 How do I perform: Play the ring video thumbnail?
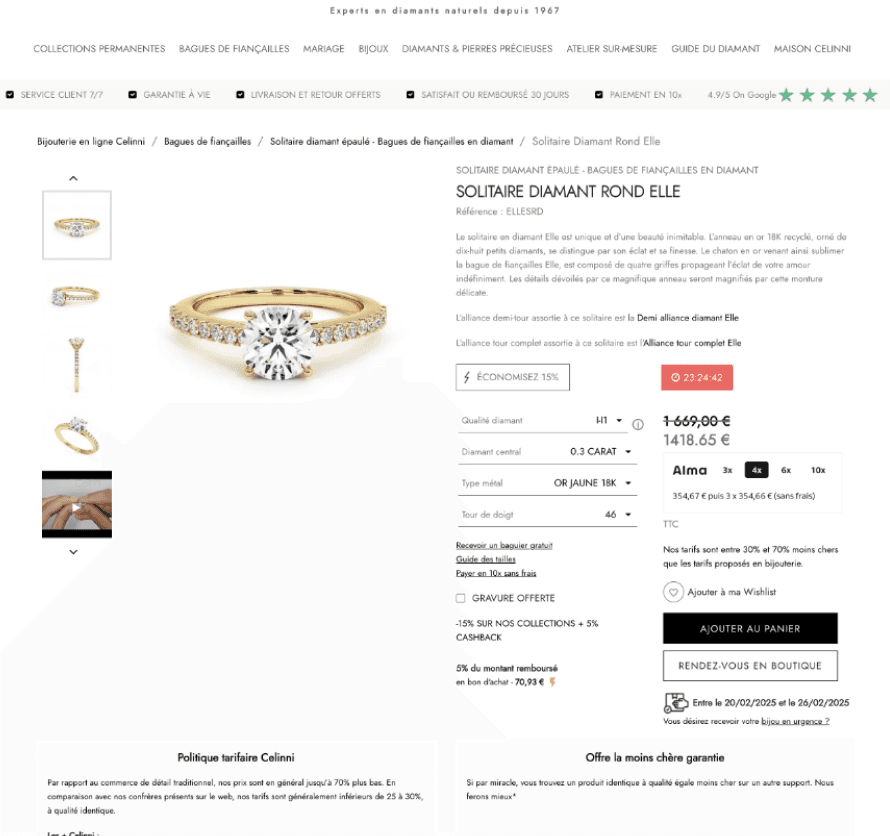[x=77, y=505]
